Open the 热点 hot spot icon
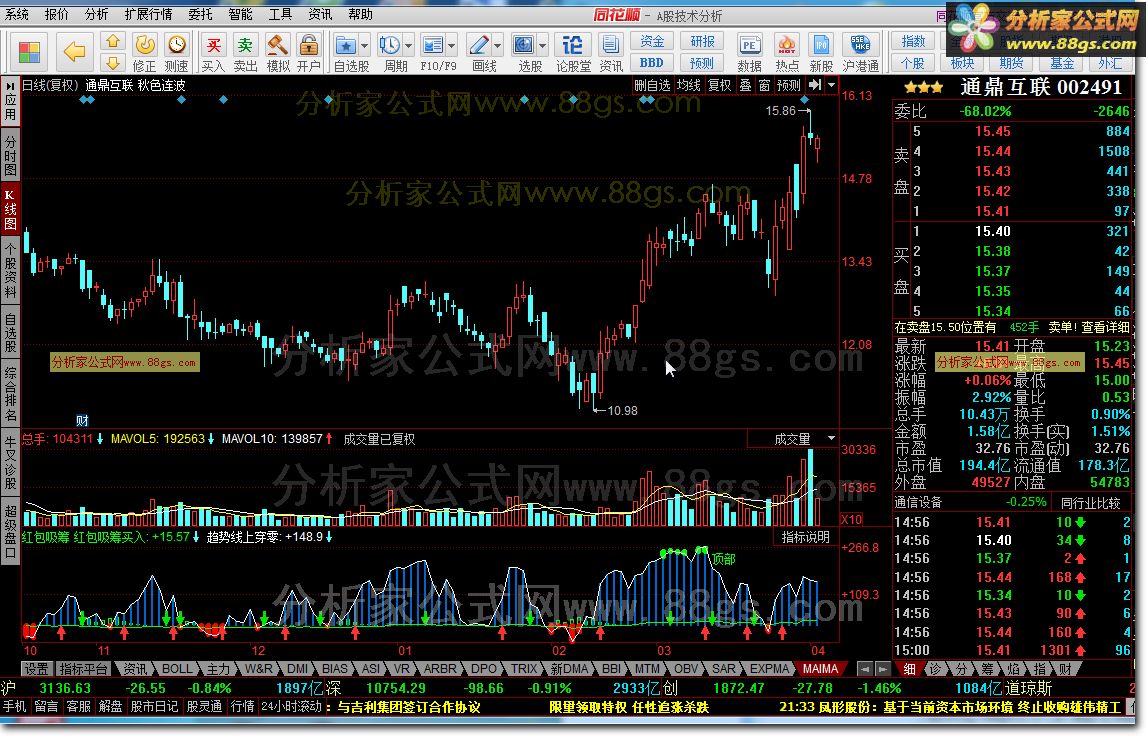 (x=787, y=53)
